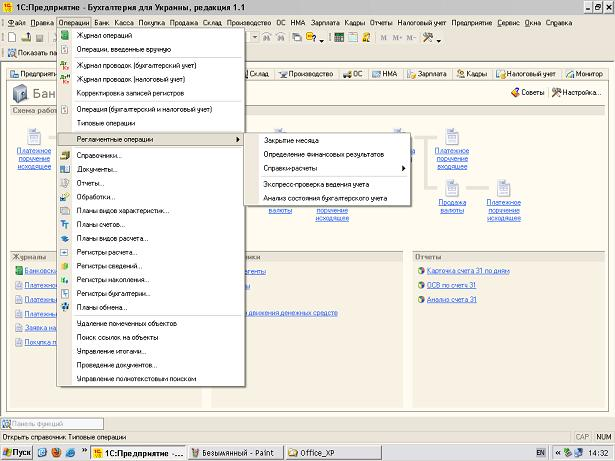Click the Документы menu icon
The width and height of the screenshot is (615, 461).
coord(65,169)
